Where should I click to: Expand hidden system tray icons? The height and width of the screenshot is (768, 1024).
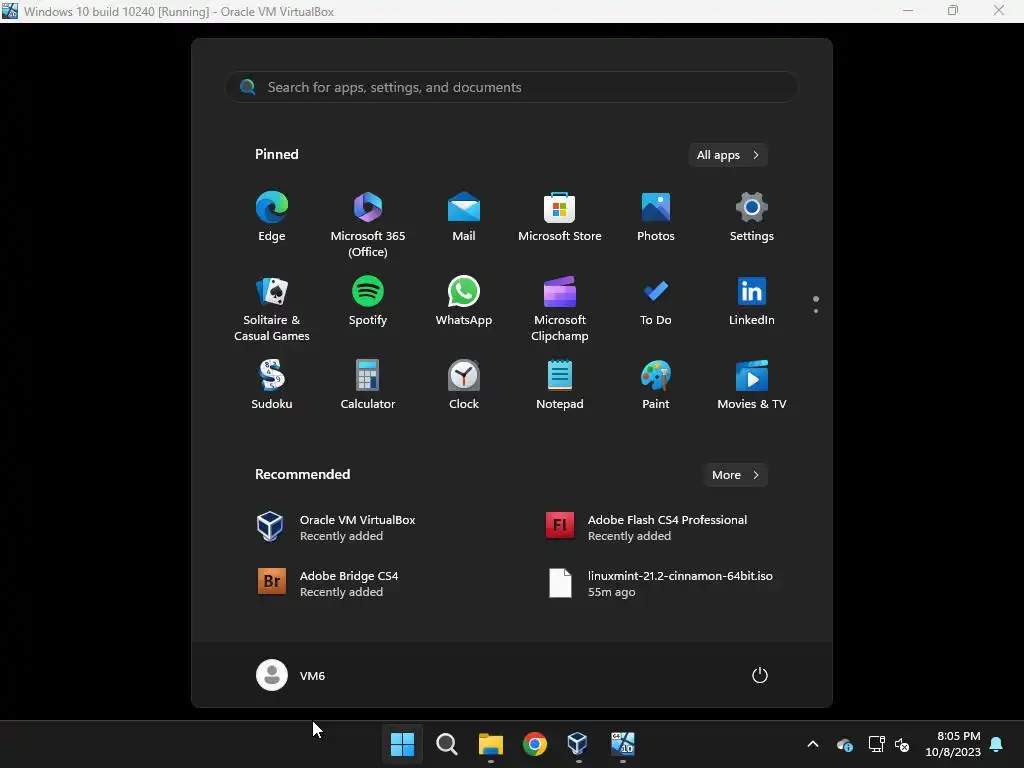813,744
